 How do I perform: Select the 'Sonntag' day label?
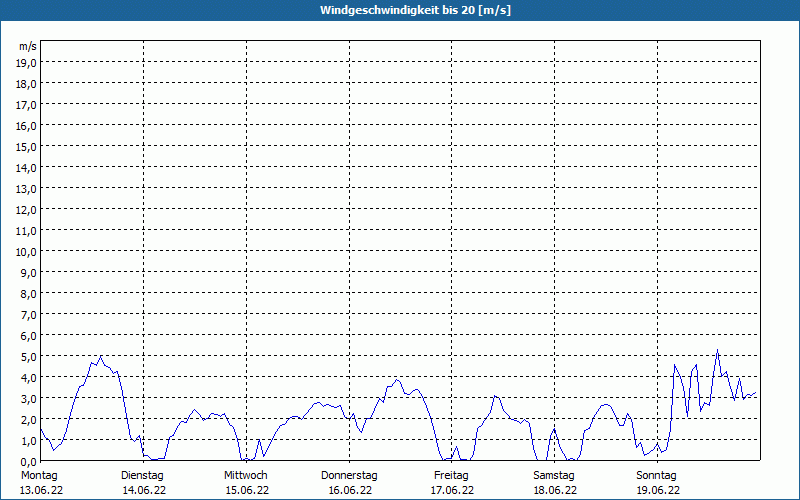(656, 476)
